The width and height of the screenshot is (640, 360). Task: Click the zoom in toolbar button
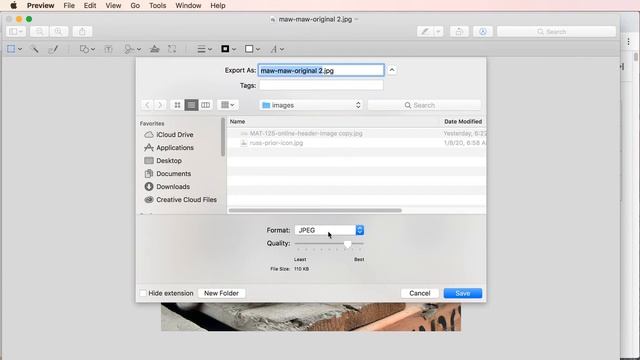click(x=59, y=31)
